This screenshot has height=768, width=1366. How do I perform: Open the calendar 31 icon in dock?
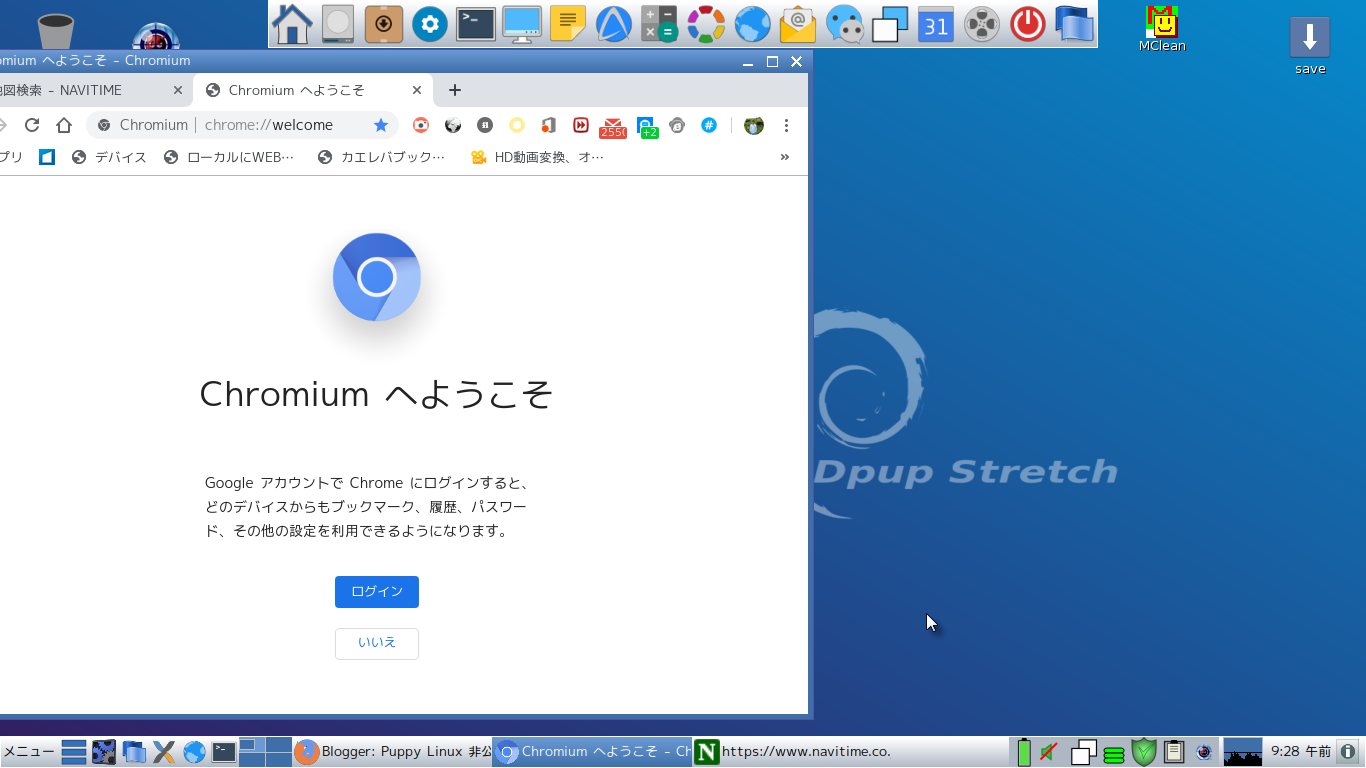936,24
